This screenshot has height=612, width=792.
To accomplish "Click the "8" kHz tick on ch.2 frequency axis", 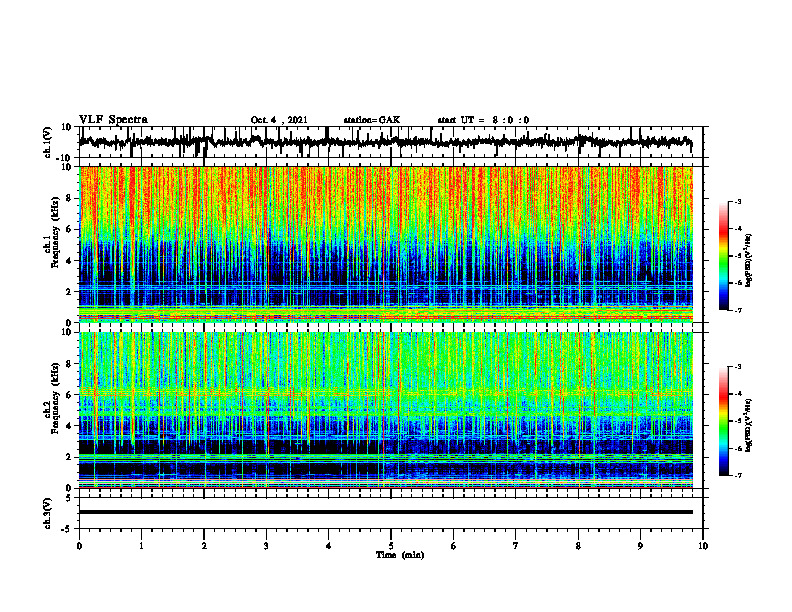I will pyautogui.click(x=69, y=364).
